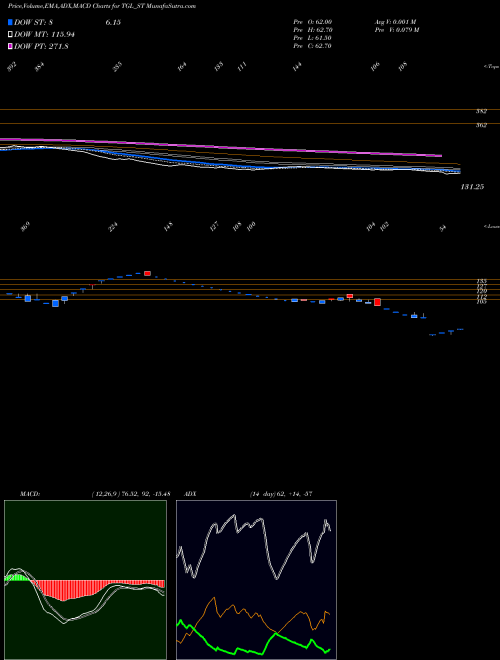
Task: Click the 'Avg V: 0.001 M' volume text
Action: [395, 21]
